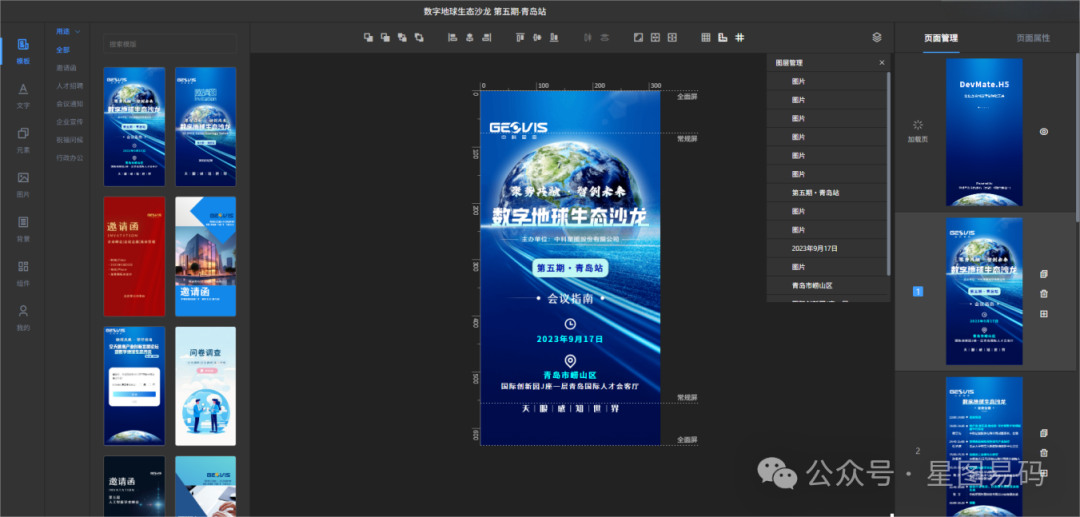Click the layer panel vertical scrollbar
Screen dimensions: 1080x517
click(889, 172)
